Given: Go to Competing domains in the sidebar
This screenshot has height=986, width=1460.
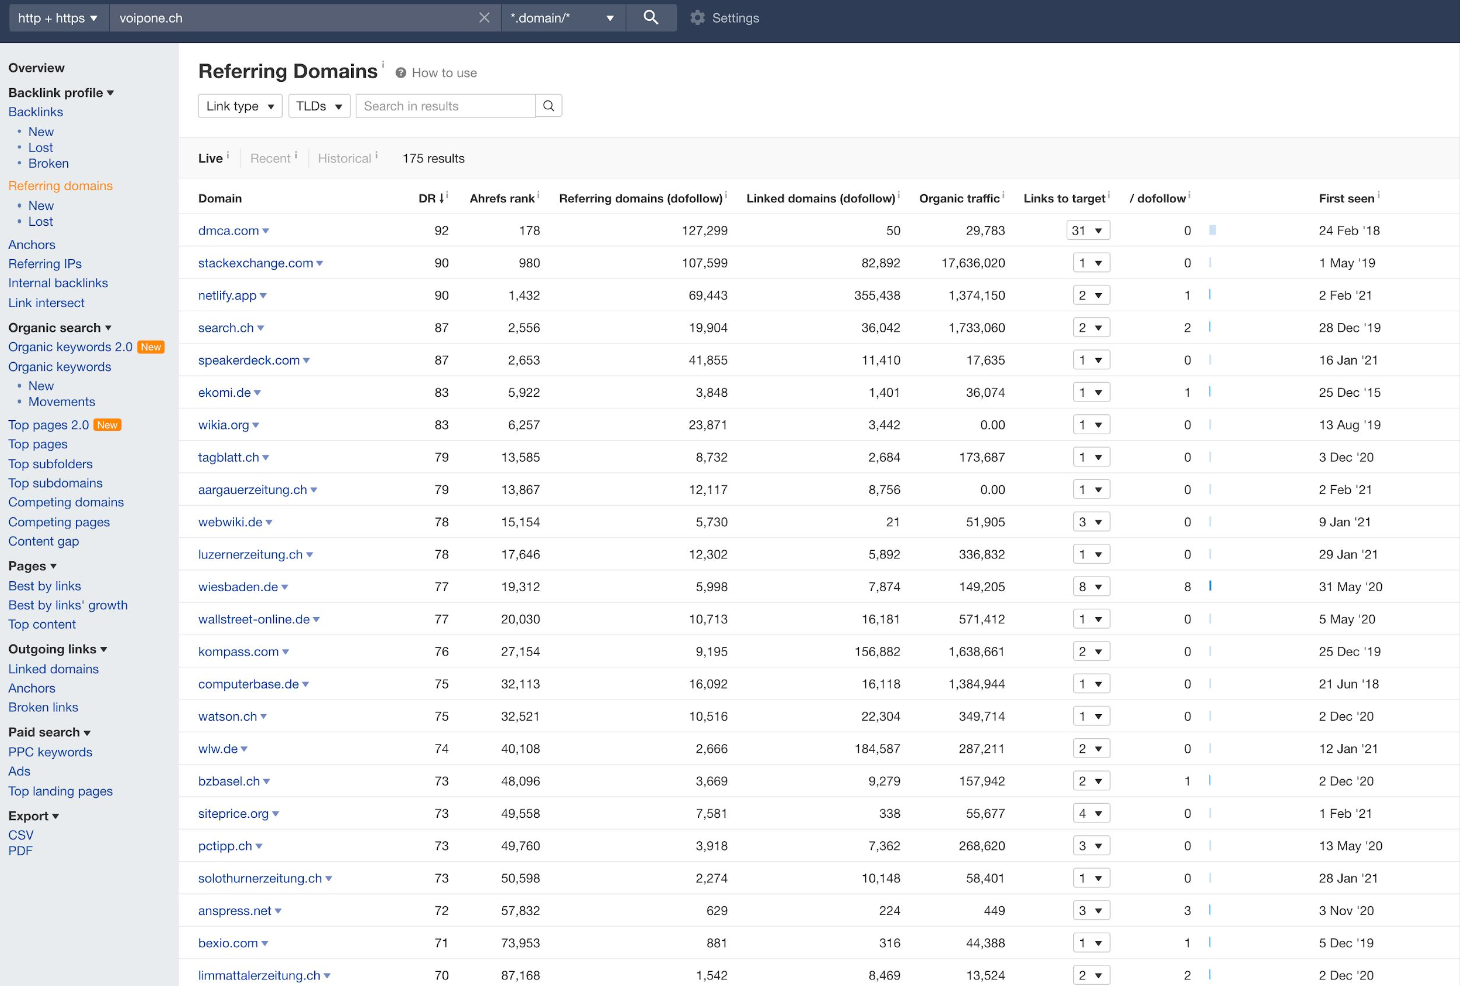Looking at the screenshot, I should pos(66,503).
